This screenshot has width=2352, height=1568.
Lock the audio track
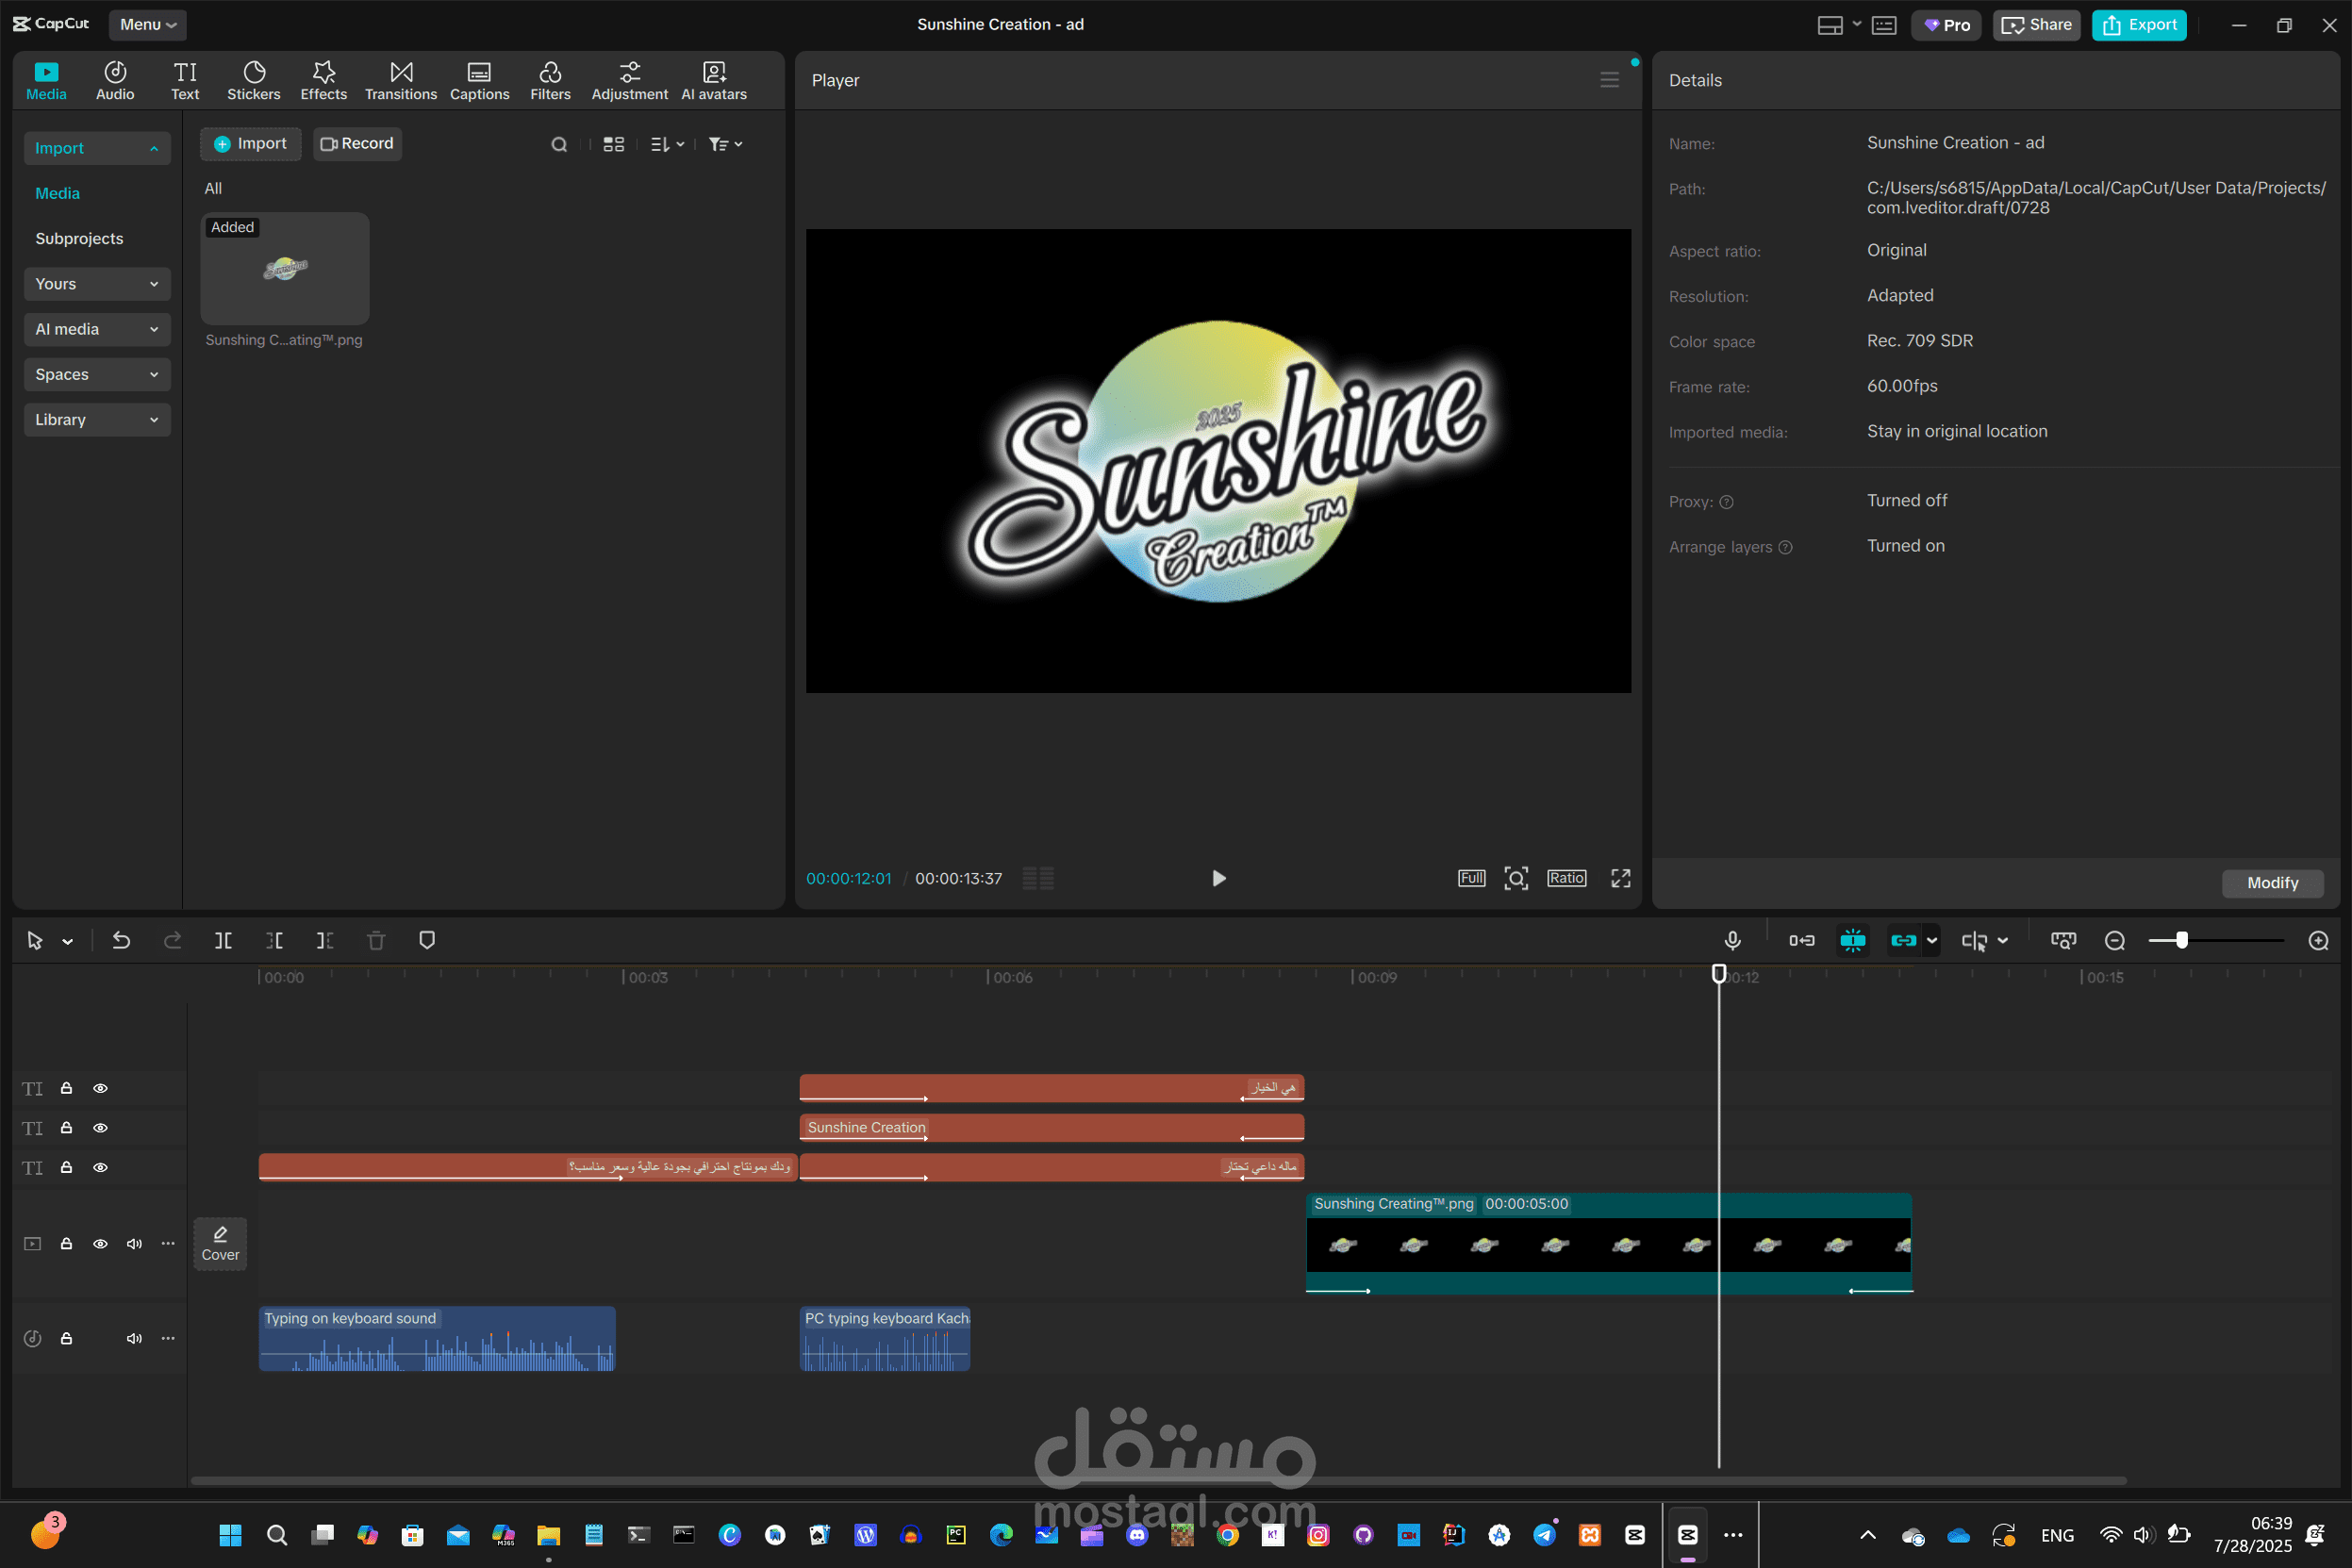point(66,1338)
